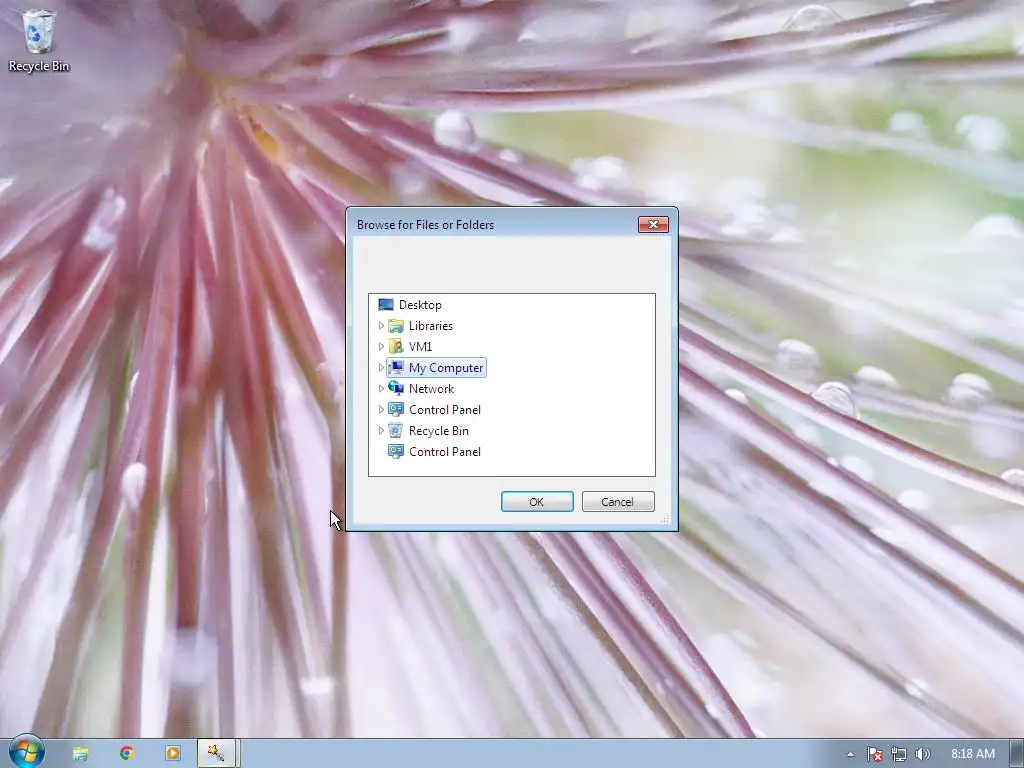The height and width of the screenshot is (768, 1024).
Task: Open Action Center flag tray icon
Action: pos(875,754)
